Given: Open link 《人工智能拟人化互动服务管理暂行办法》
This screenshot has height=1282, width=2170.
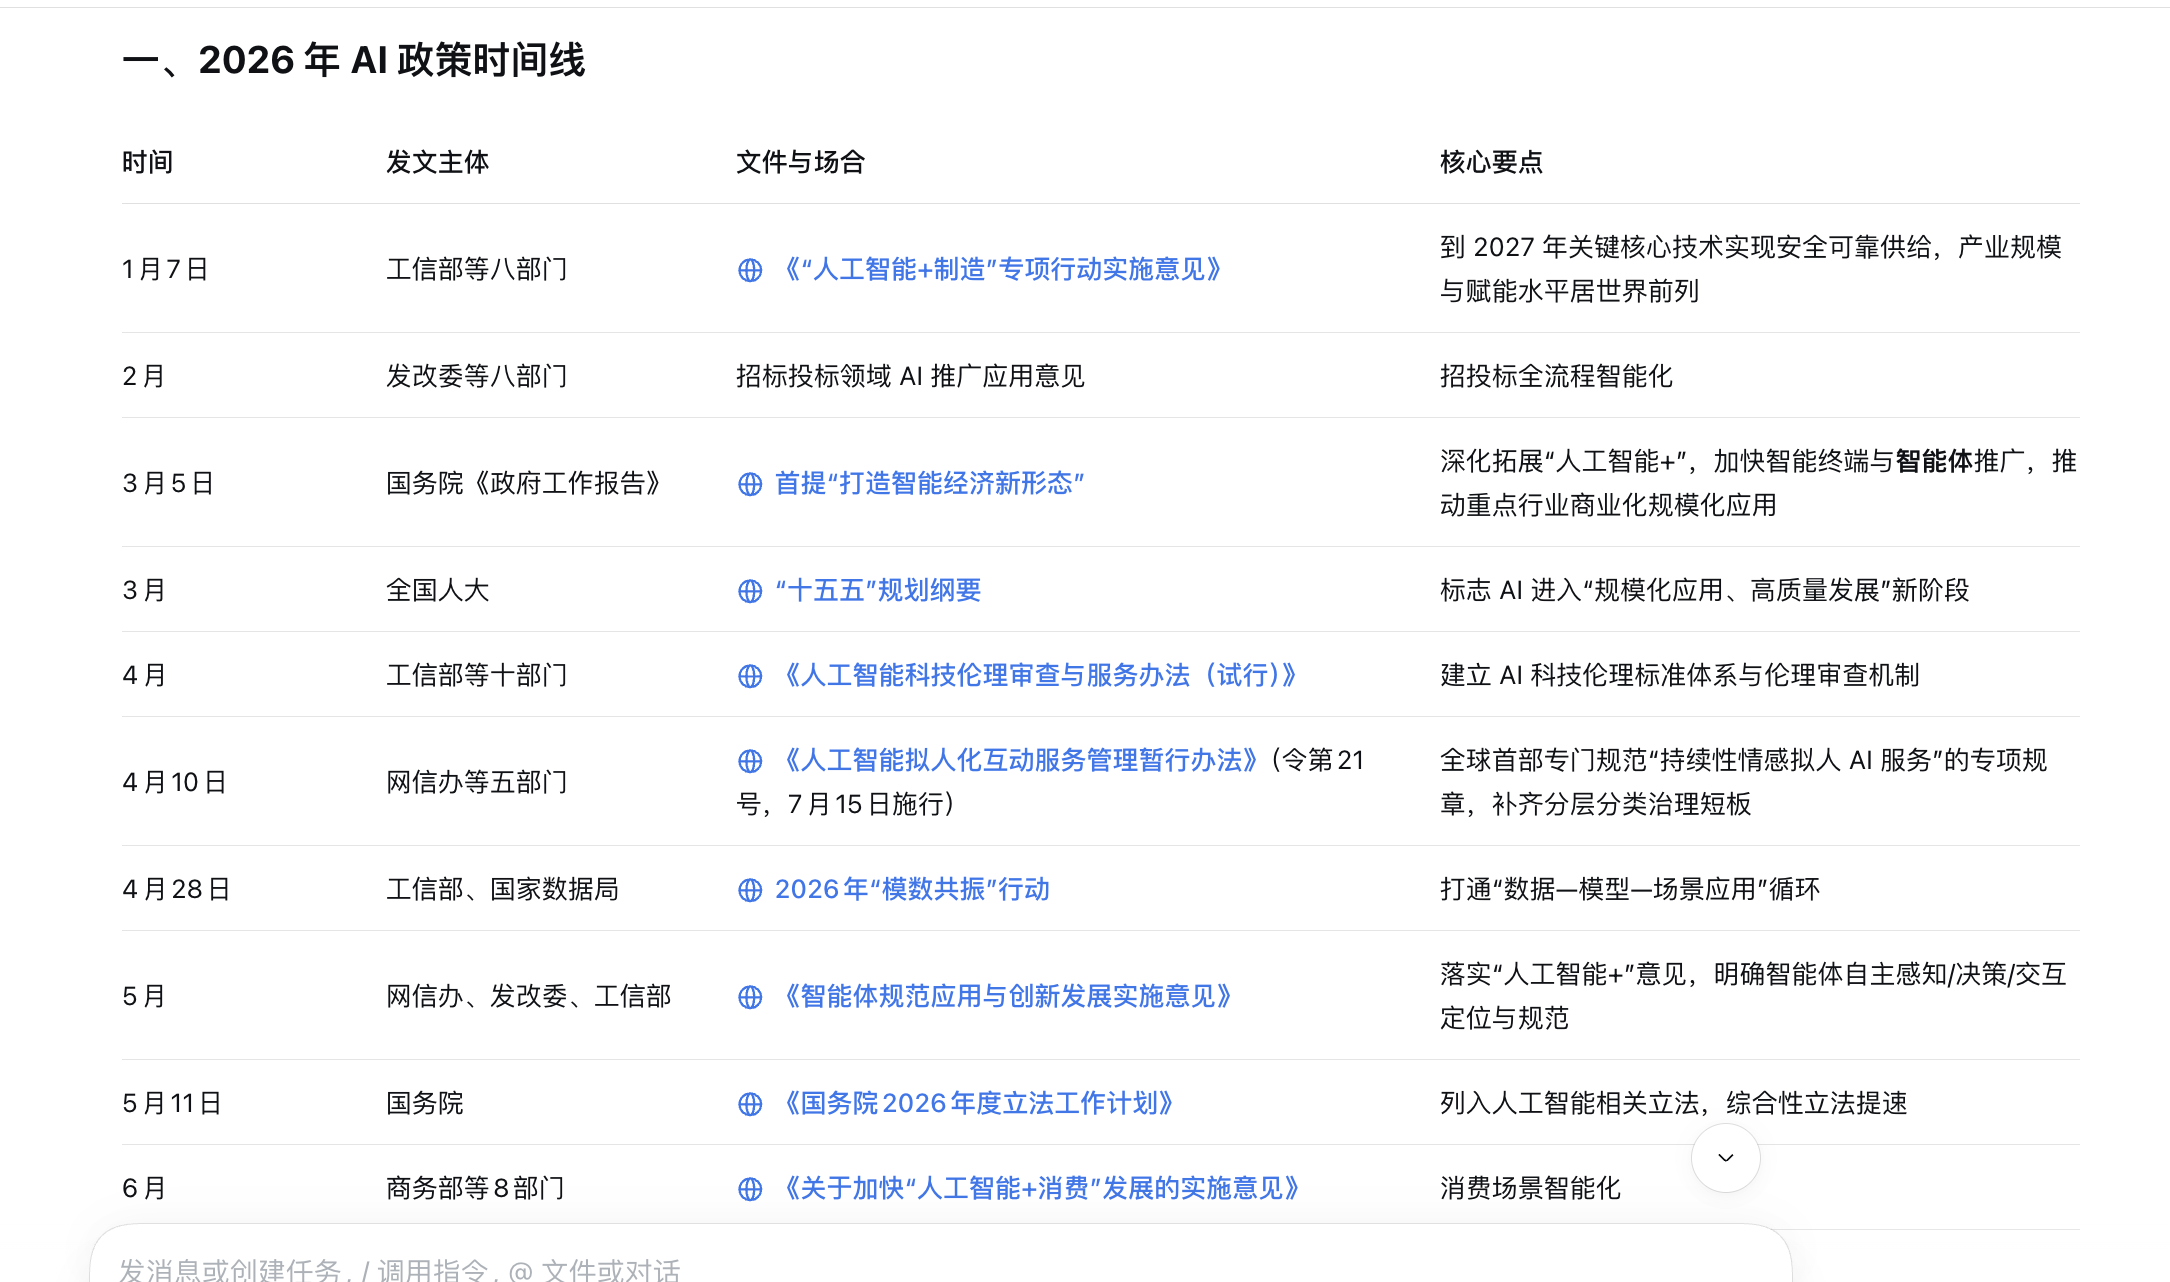Looking at the screenshot, I should [1019, 760].
